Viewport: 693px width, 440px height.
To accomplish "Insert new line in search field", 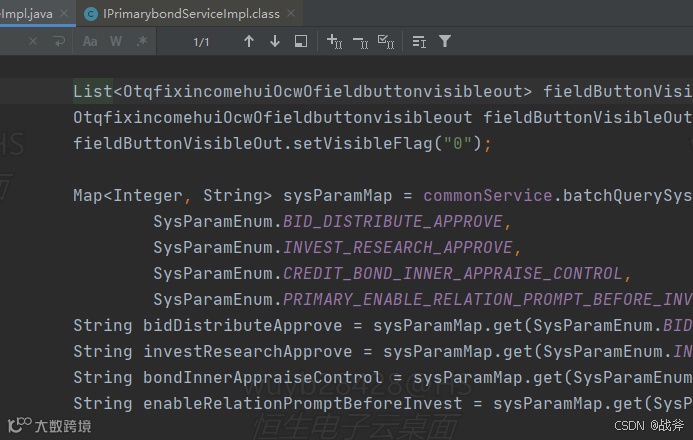I will tap(59, 42).
